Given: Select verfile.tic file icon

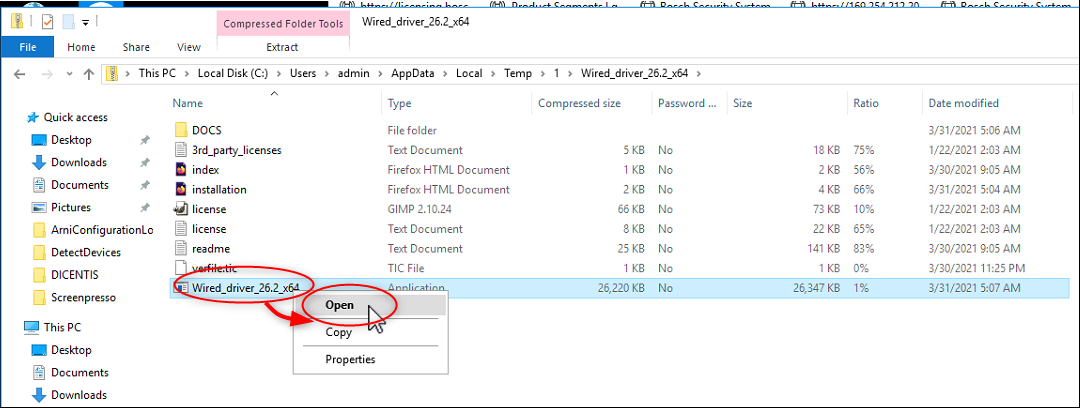Looking at the screenshot, I should pos(181,268).
